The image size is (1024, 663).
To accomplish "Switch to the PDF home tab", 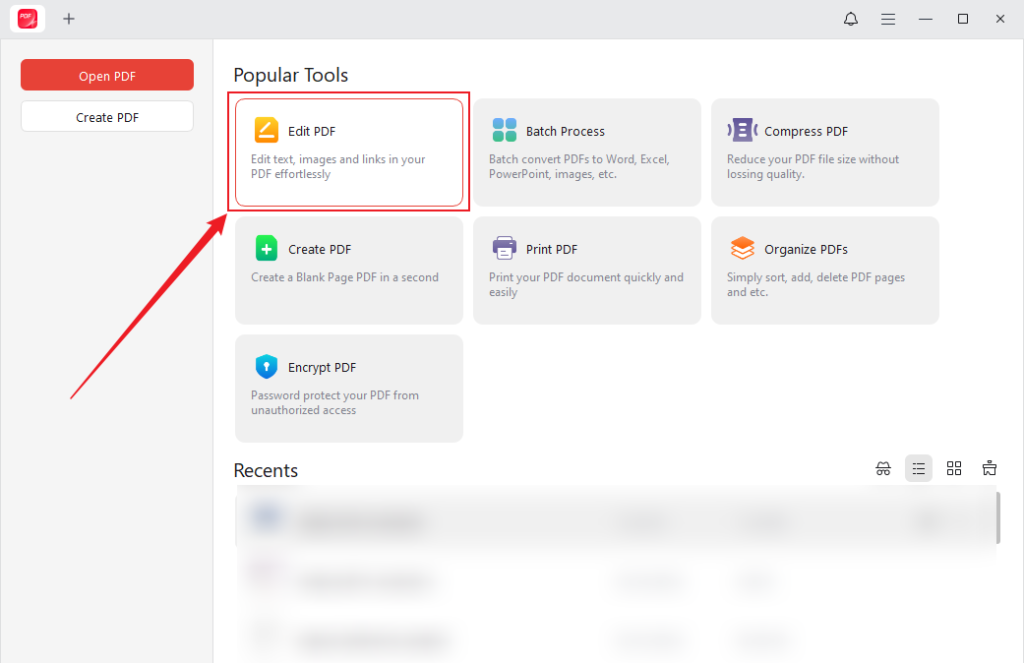I will 27,18.
